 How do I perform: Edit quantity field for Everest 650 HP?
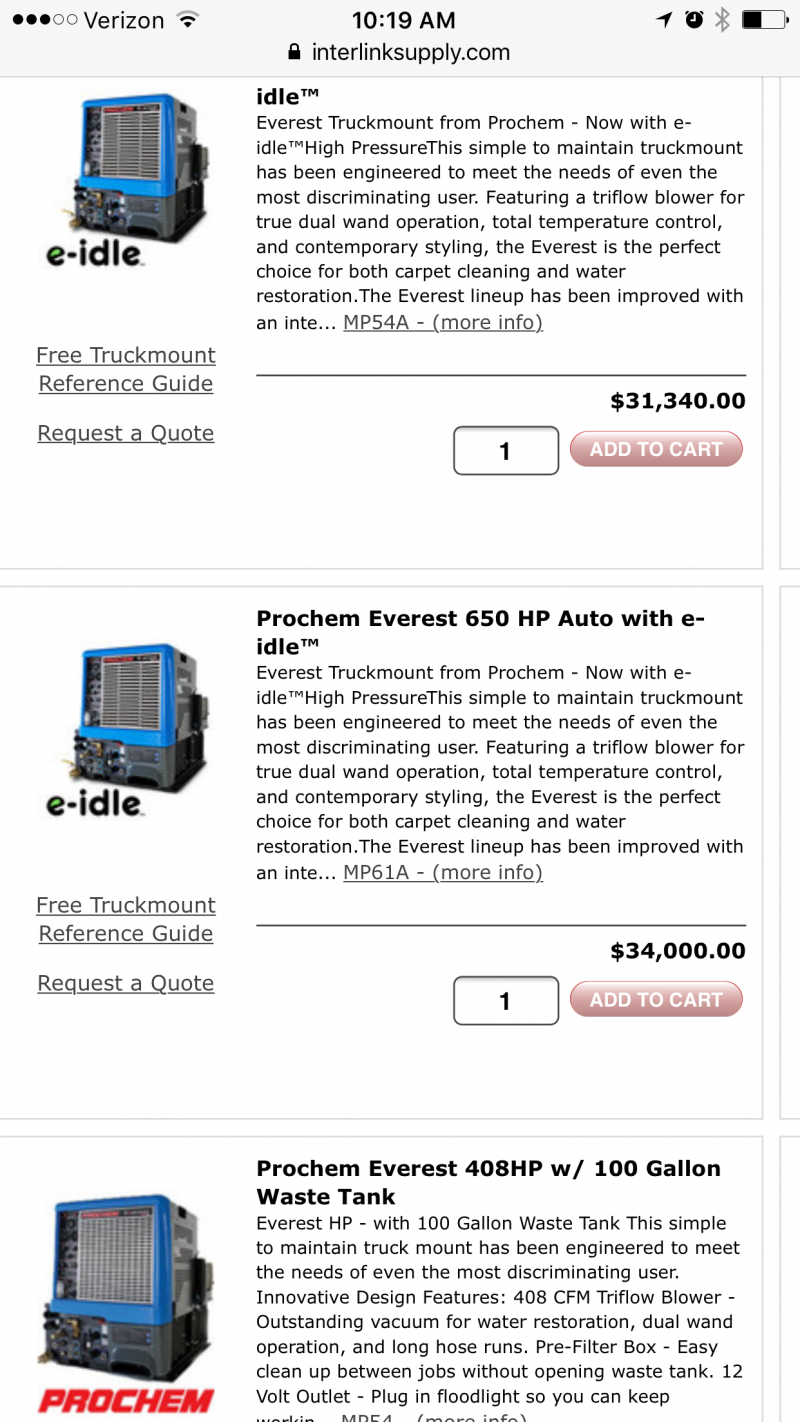tap(506, 1000)
